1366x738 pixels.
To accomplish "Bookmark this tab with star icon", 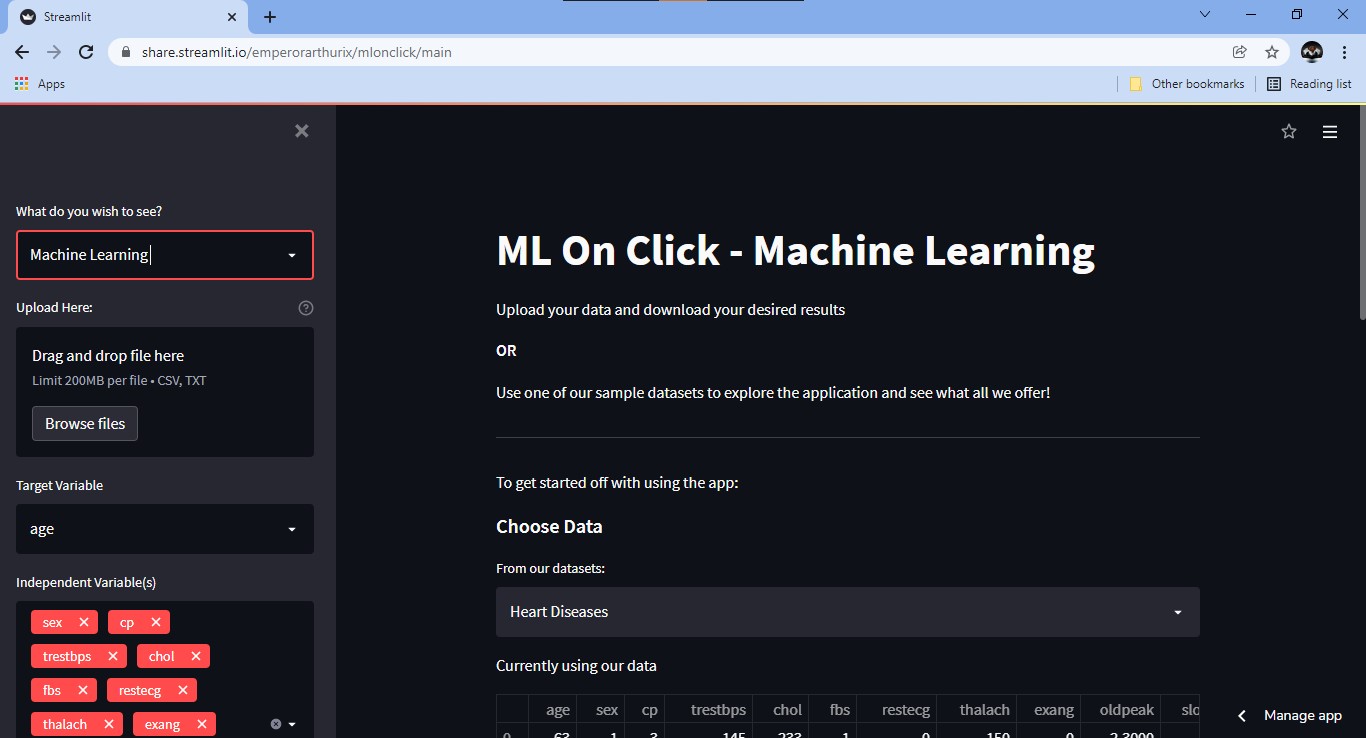I will (x=1272, y=52).
